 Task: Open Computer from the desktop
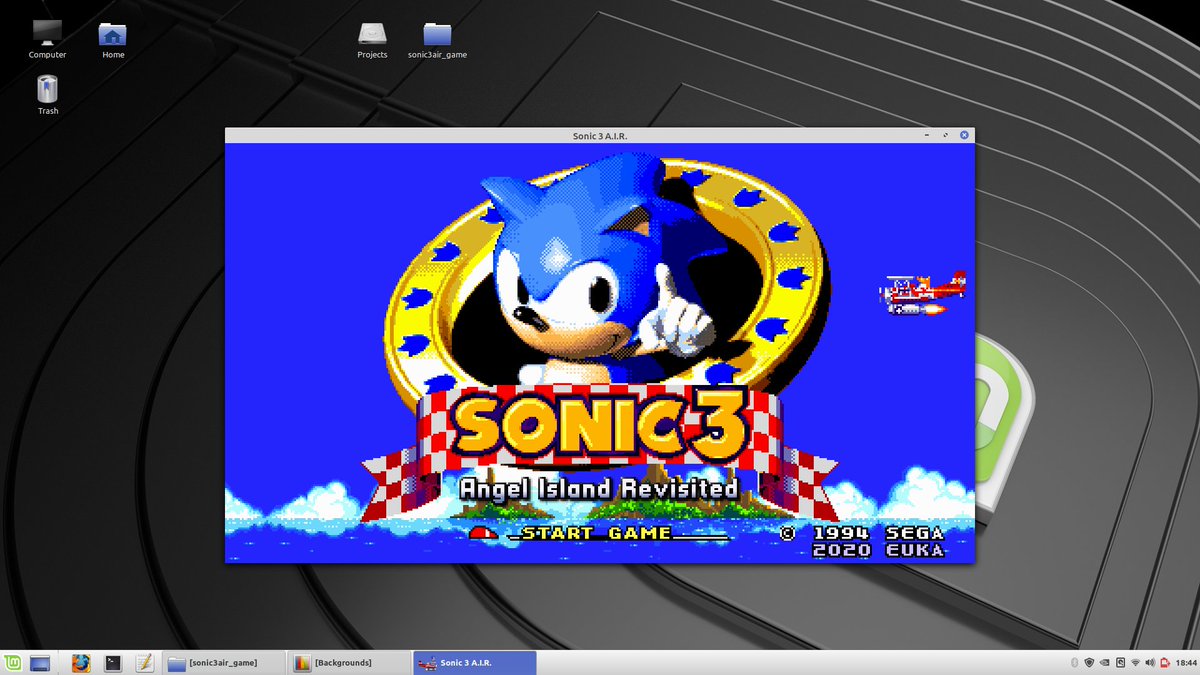point(46,30)
